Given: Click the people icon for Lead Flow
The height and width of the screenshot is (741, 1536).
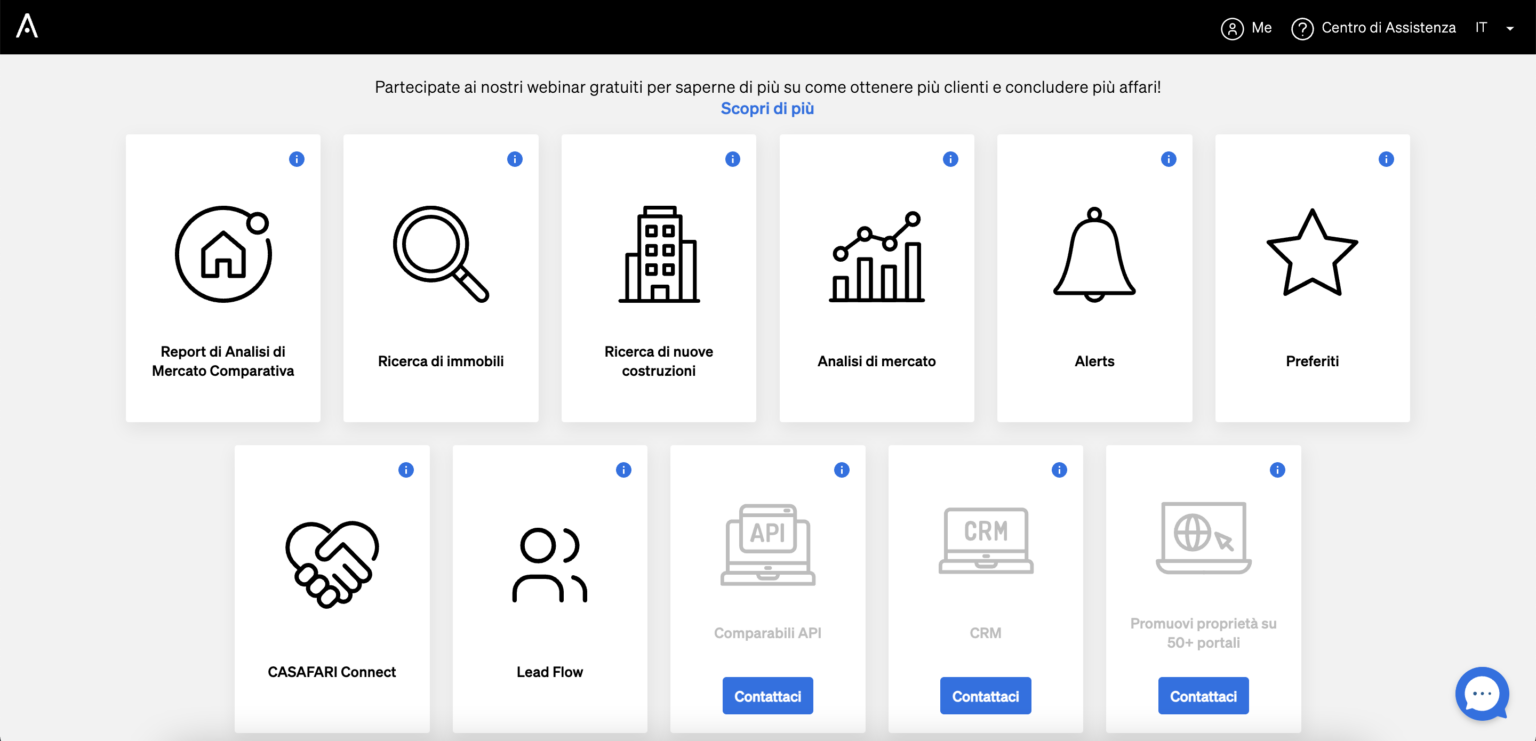Looking at the screenshot, I should [x=550, y=565].
